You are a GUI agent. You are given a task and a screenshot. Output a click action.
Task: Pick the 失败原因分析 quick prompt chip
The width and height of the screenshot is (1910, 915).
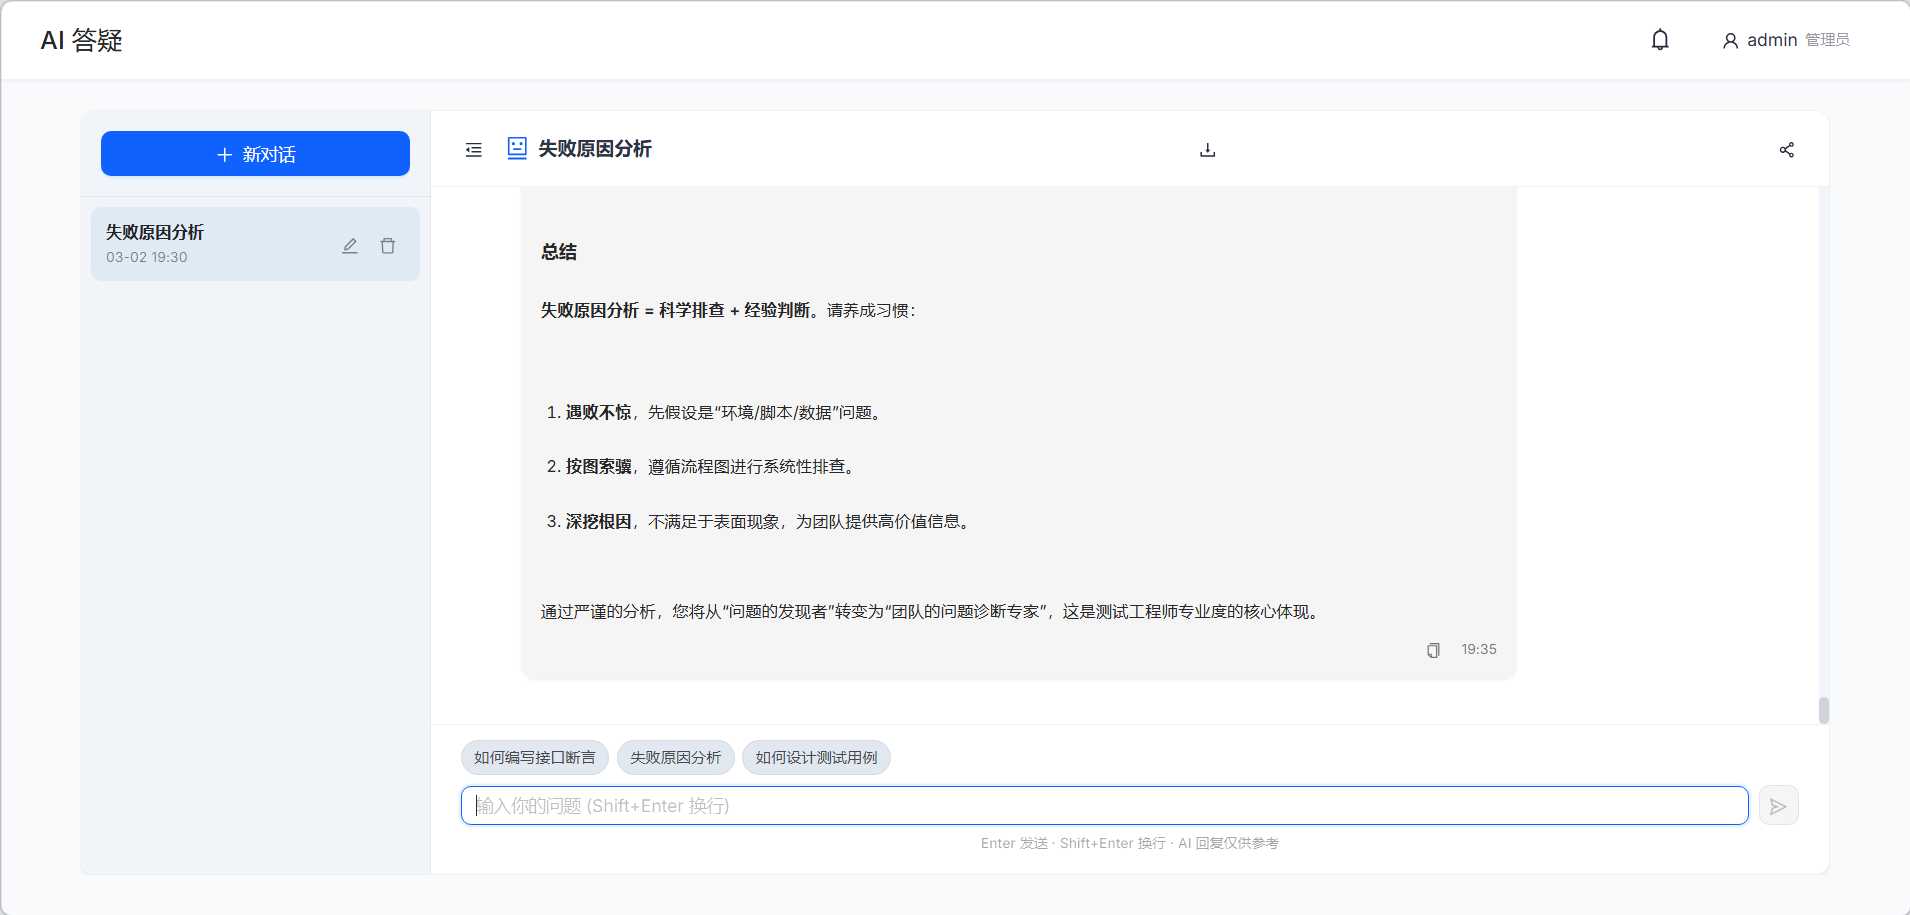click(x=675, y=758)
